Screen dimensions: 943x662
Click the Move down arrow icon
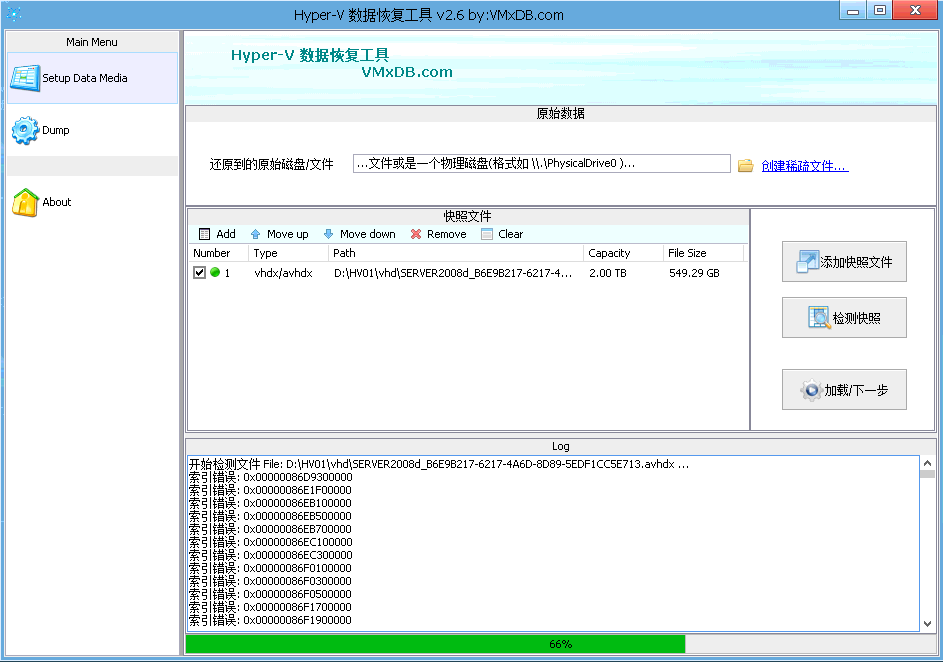pyautogui.click(x=328, y=234)
